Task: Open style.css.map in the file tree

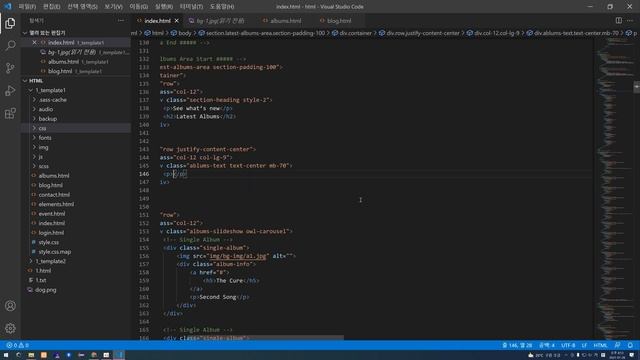Action: (x=55, y=252)
